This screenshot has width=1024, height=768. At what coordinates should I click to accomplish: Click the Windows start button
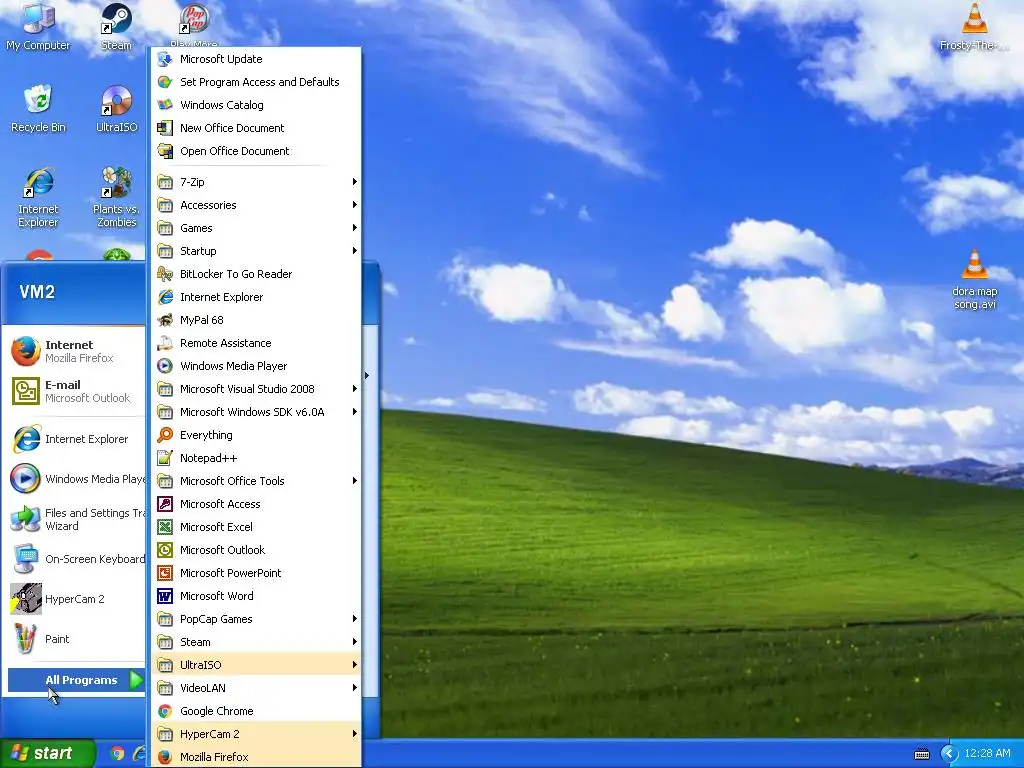click(x=47, y=753)
